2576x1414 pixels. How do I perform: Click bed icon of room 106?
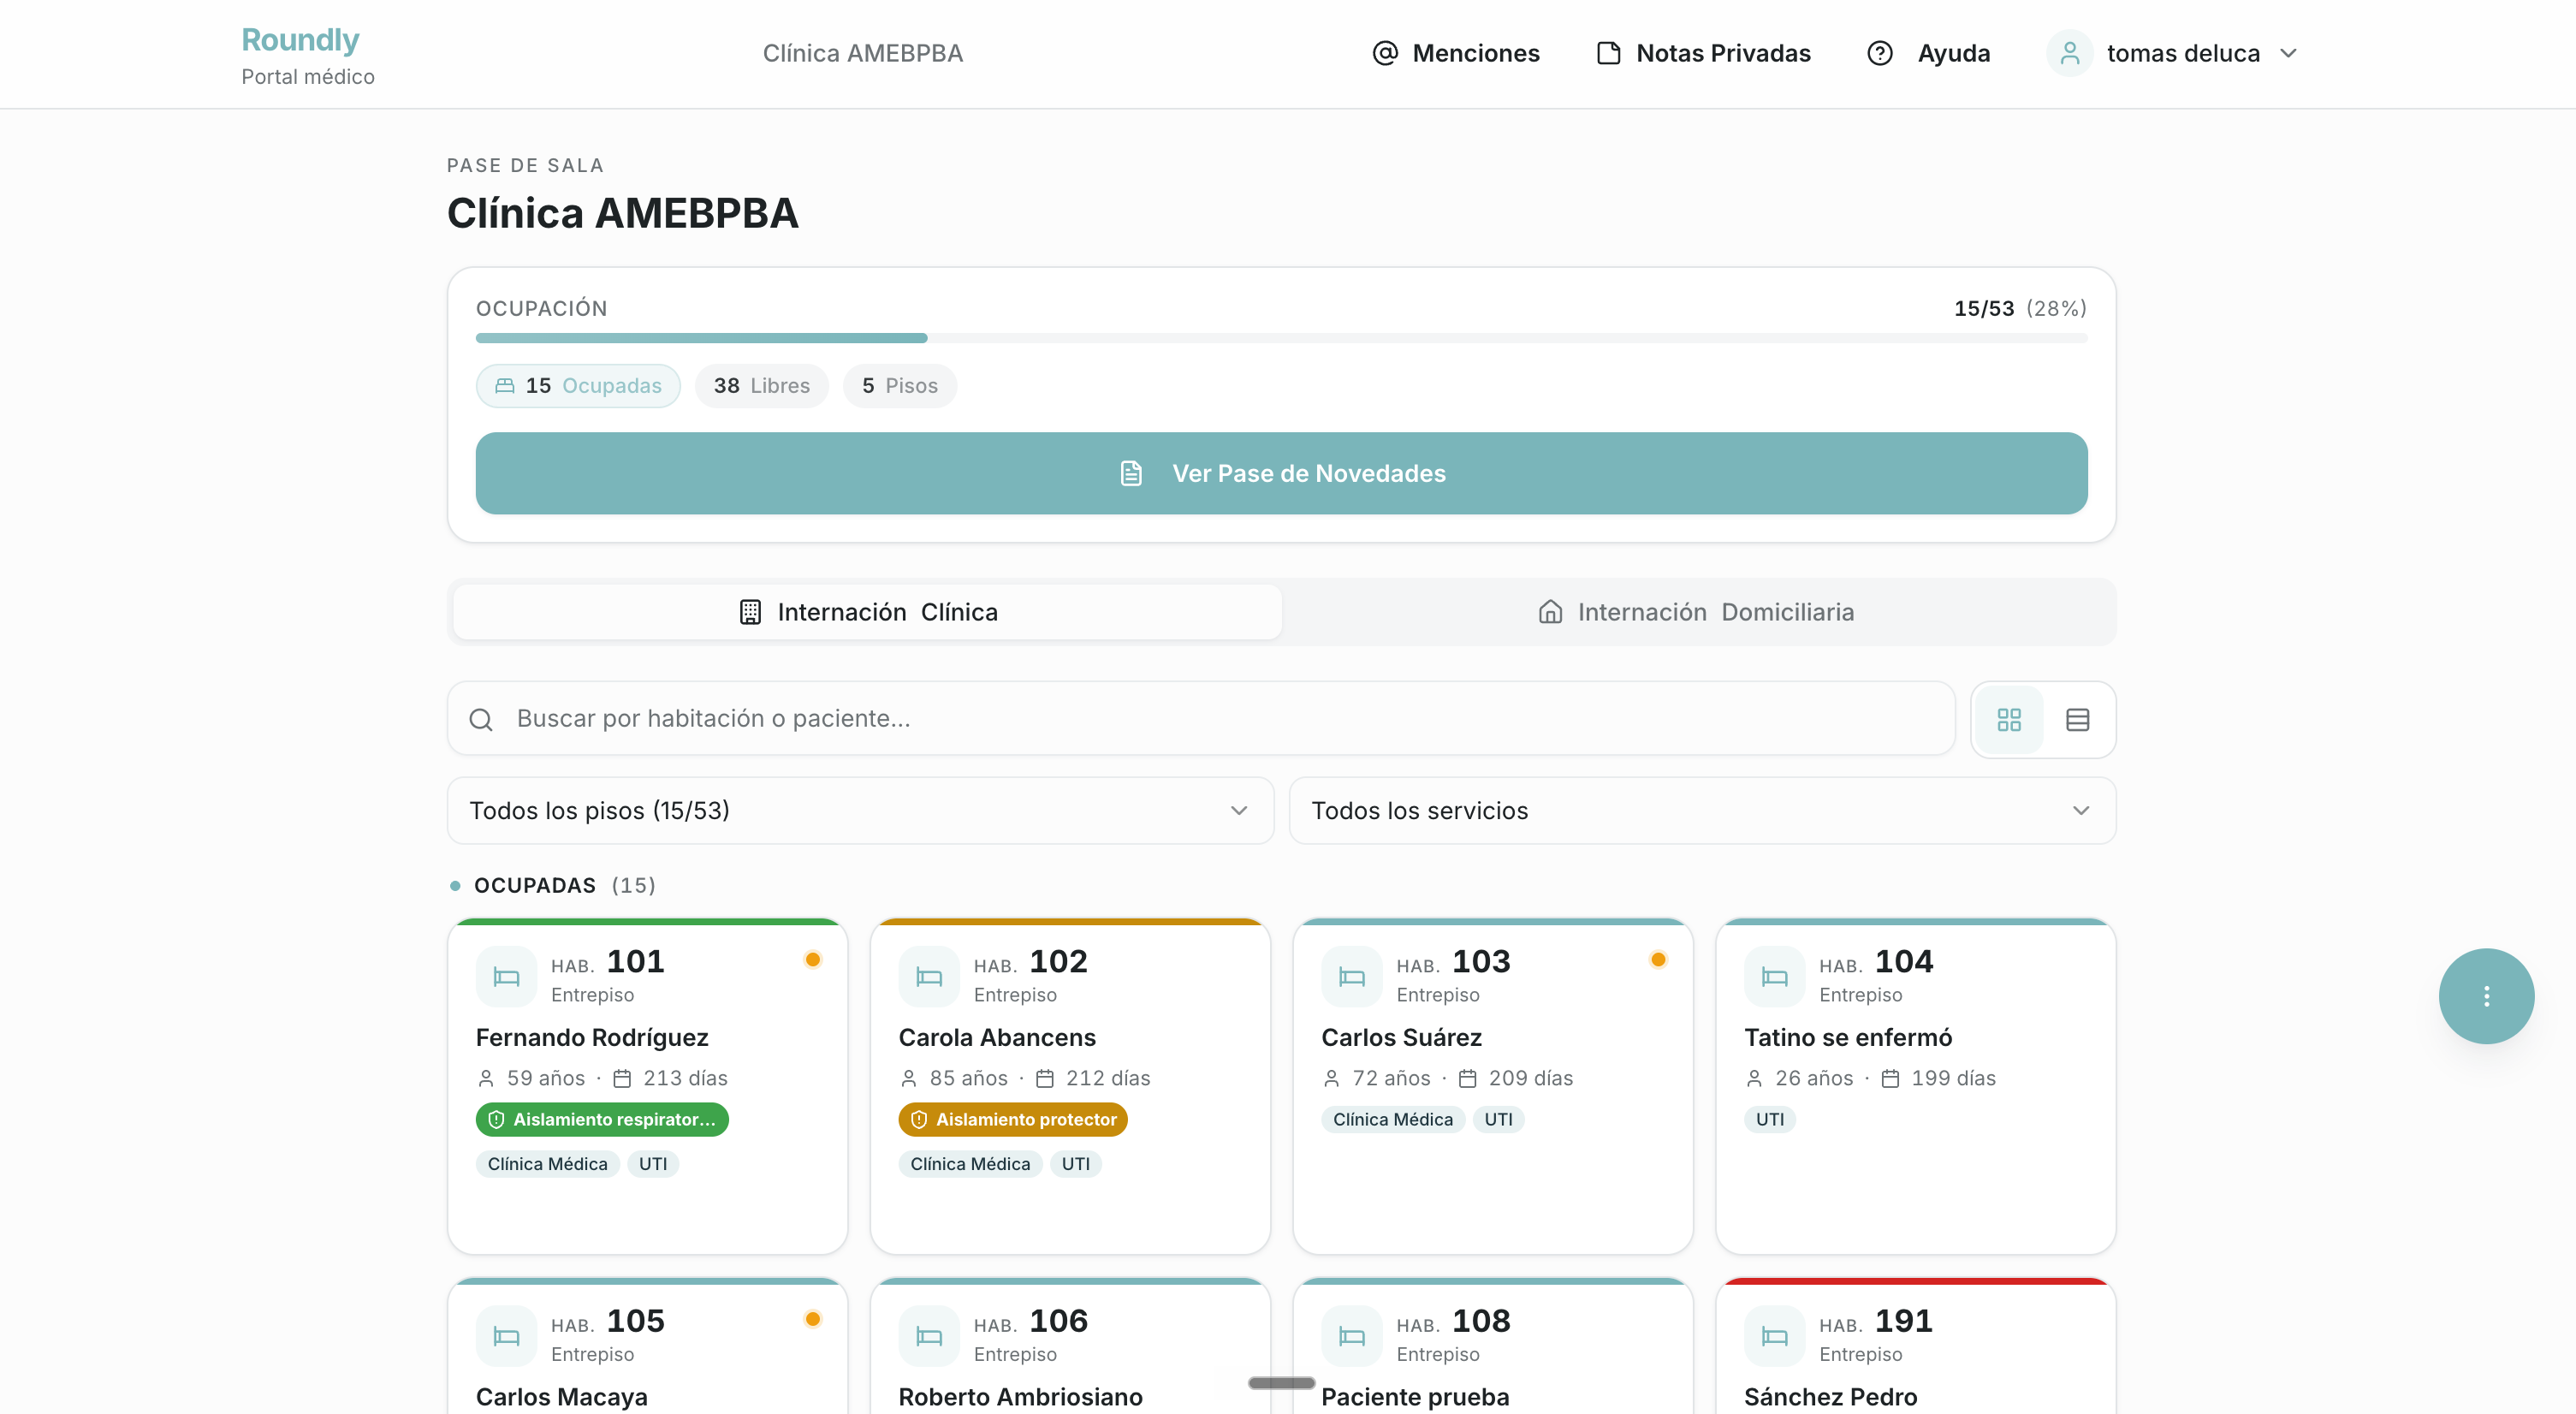pos(929,1336)
